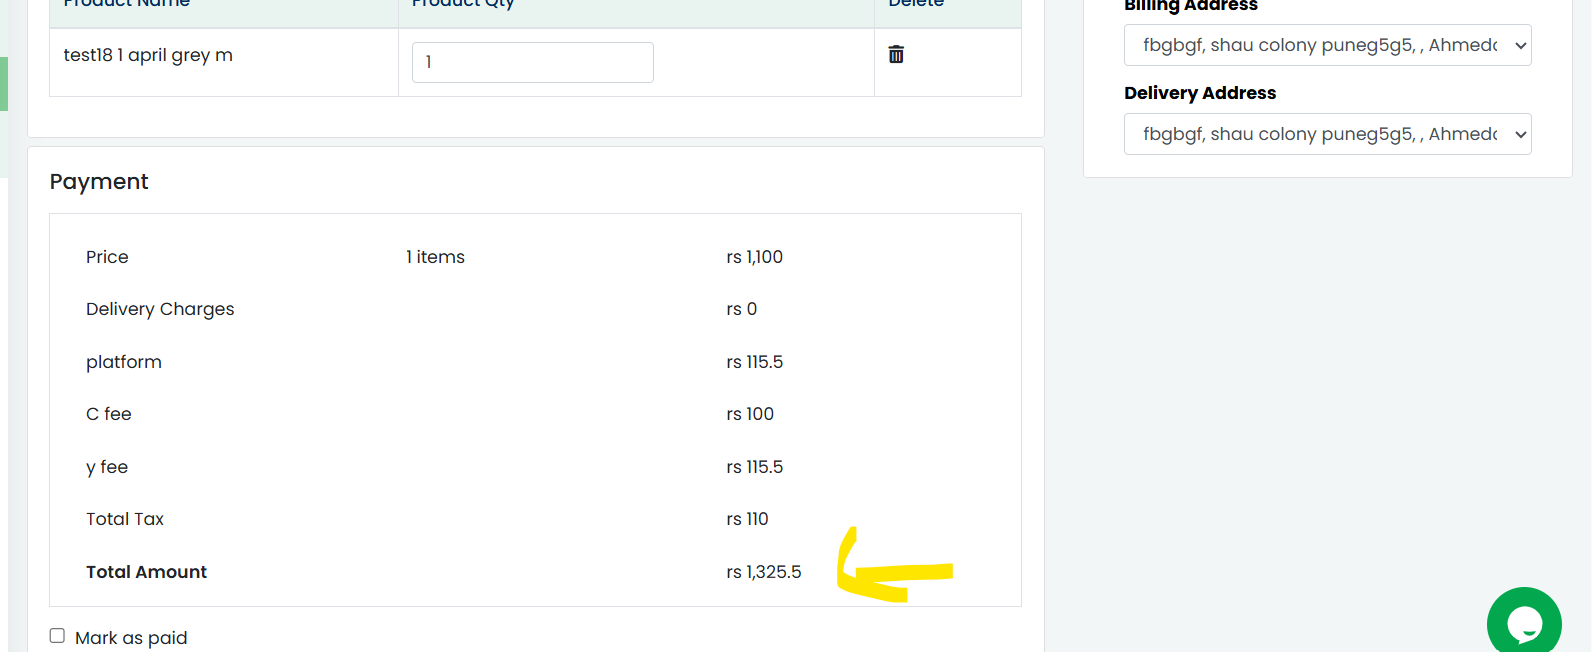Image resolution: width=1592 pixels, height=652 pixels.
Task: Delete the test18 1 april grey m product
Action: [896, 54]
